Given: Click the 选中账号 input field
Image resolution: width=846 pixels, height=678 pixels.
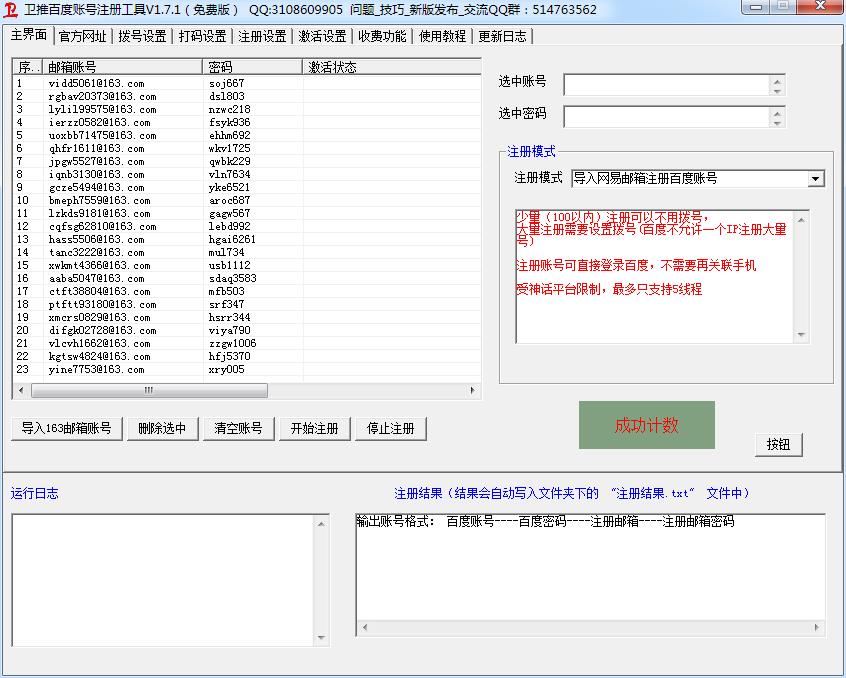Looking at the screenshot, I should point(666,85).
